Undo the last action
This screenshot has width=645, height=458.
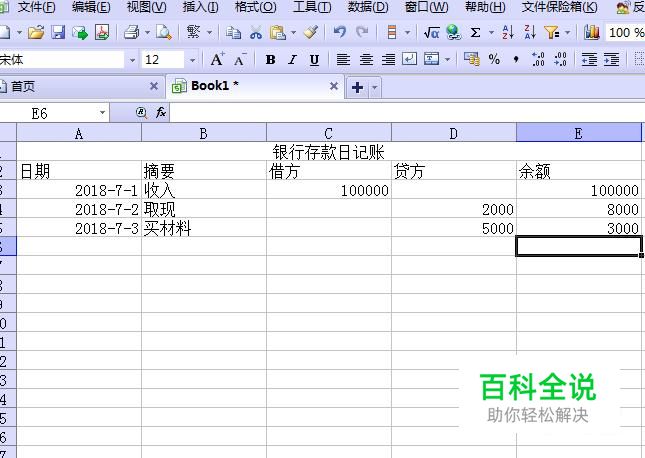point(340,33)
